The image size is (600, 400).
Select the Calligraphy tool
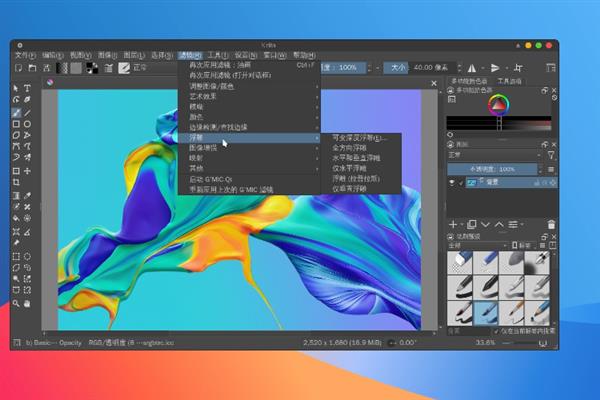tap(27, 100)
